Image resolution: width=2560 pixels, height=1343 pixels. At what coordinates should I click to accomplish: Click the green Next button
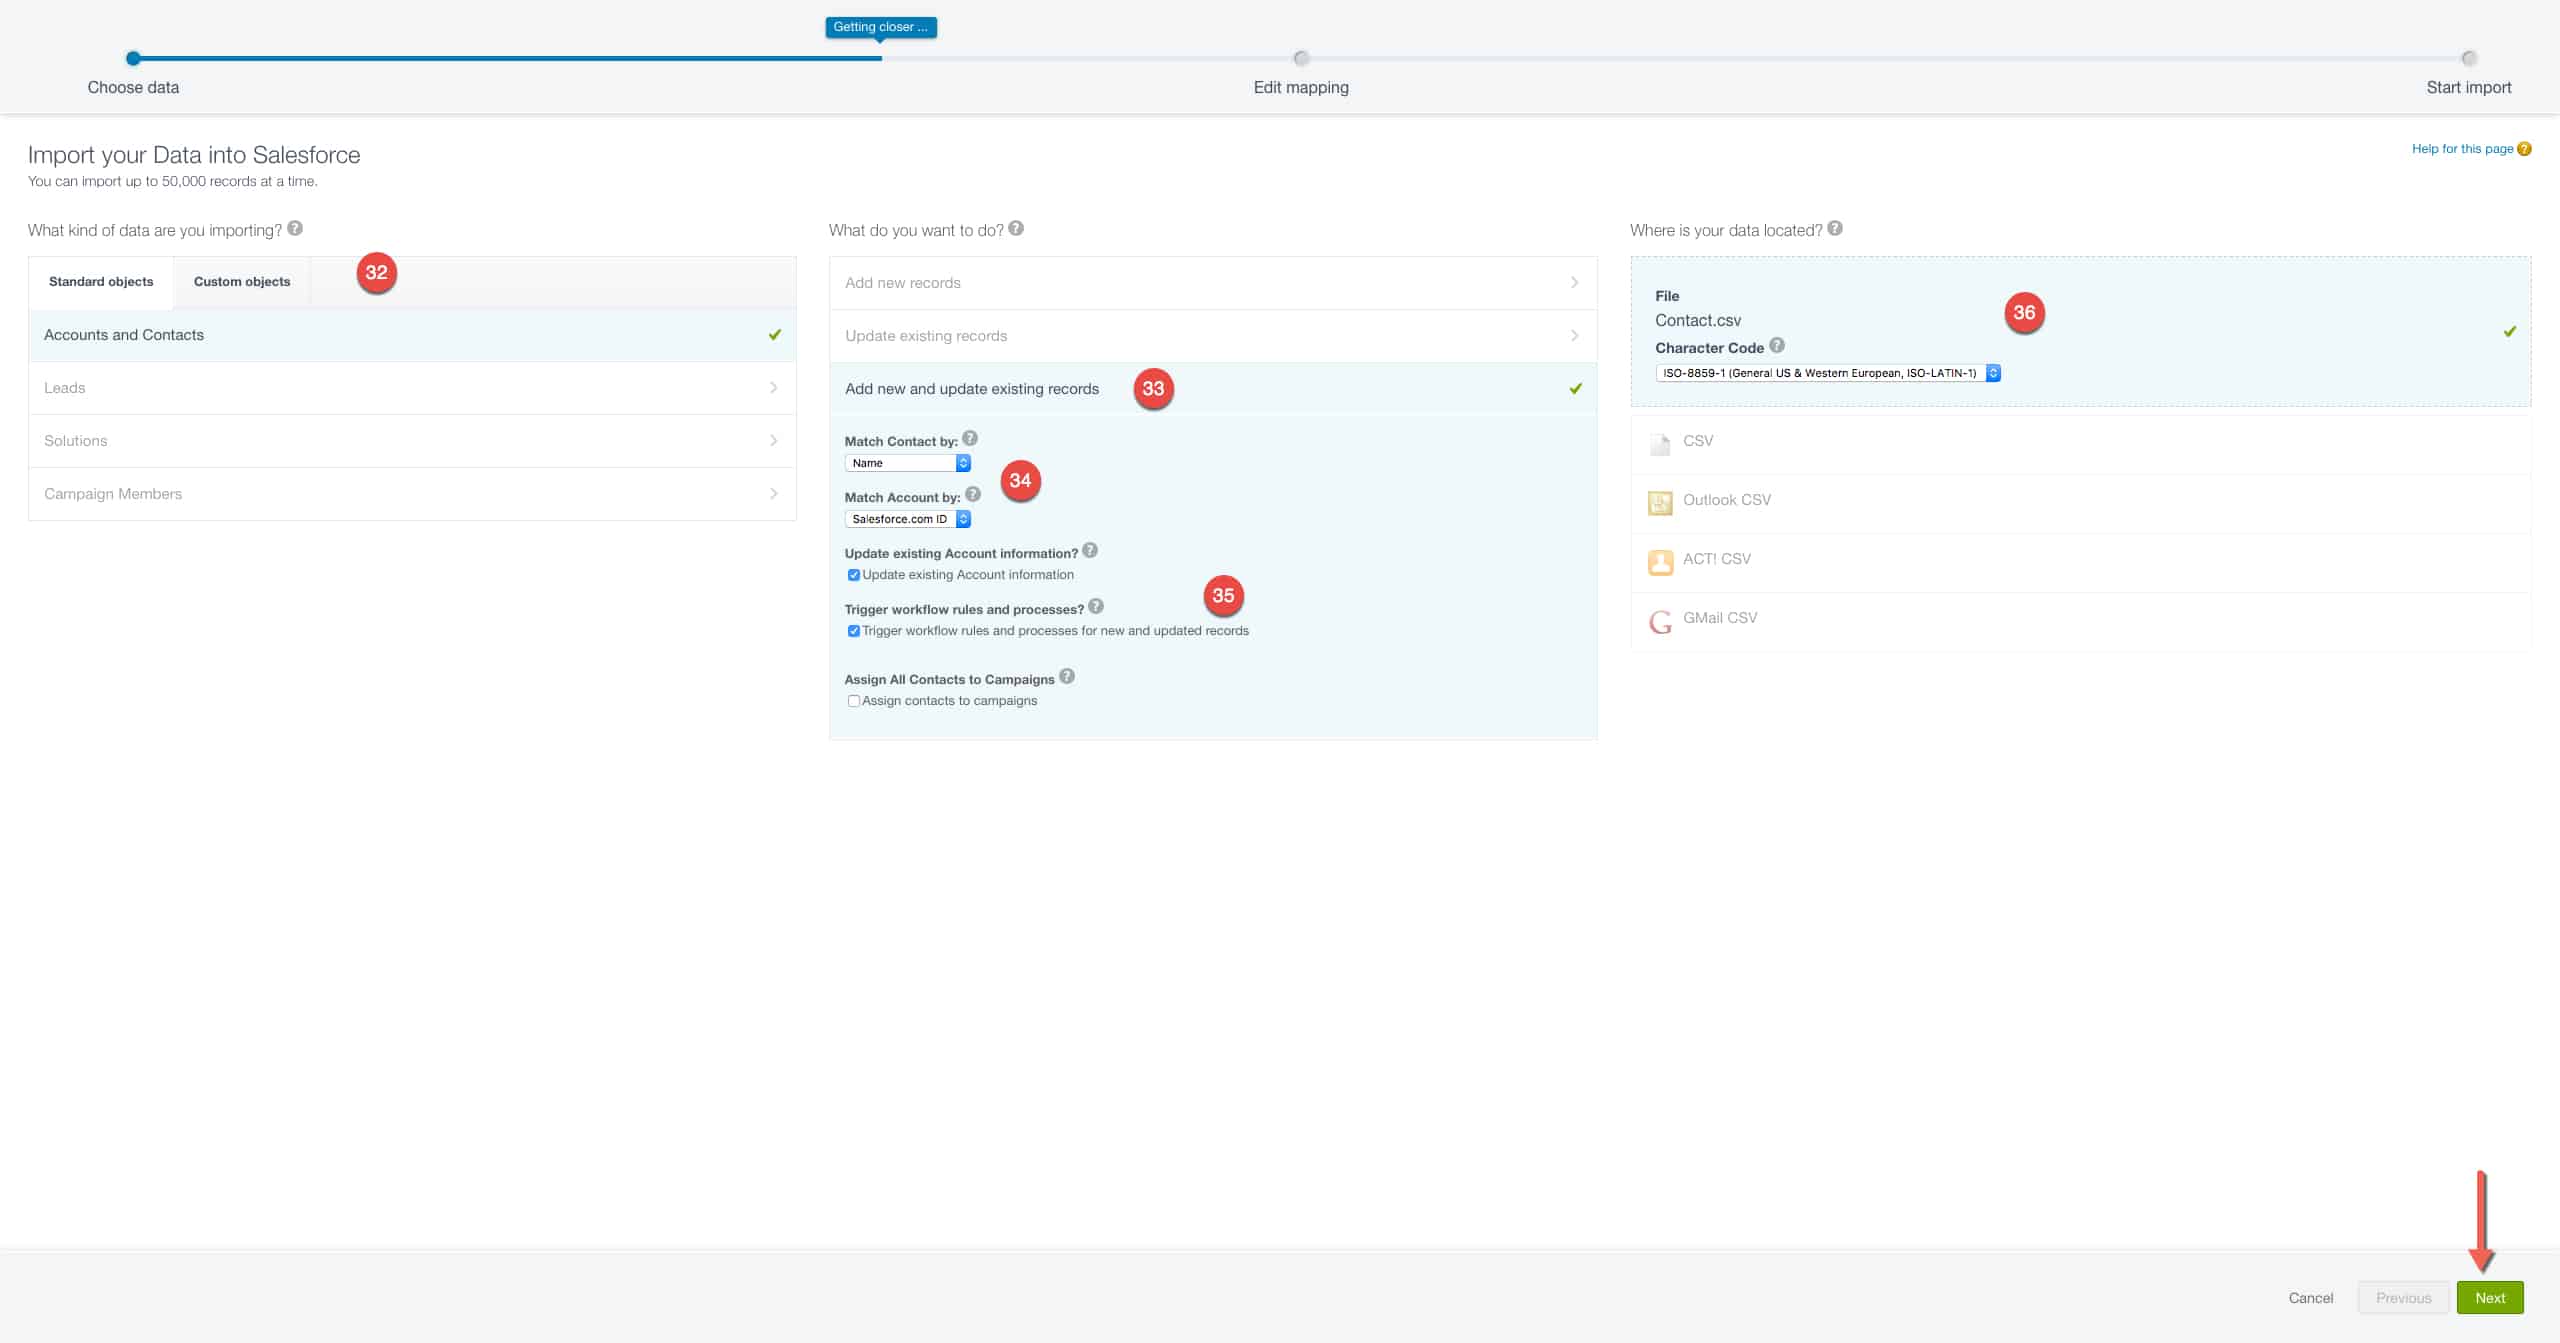[2489, 1297]
